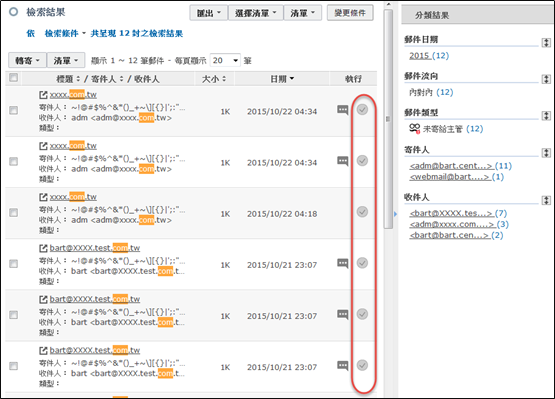
Task: Open the per-page count combo showing 20
Action: point(225,61)
